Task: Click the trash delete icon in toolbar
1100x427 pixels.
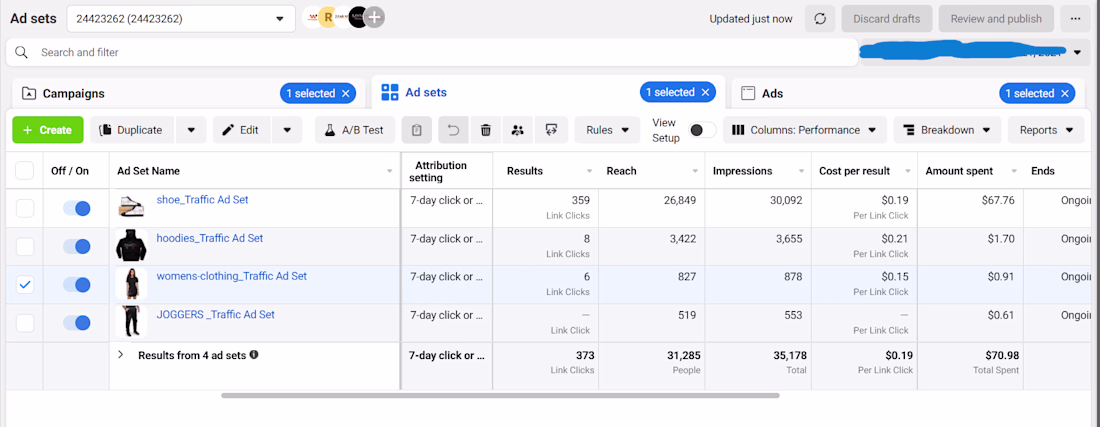Action: (x=485, y=130)
